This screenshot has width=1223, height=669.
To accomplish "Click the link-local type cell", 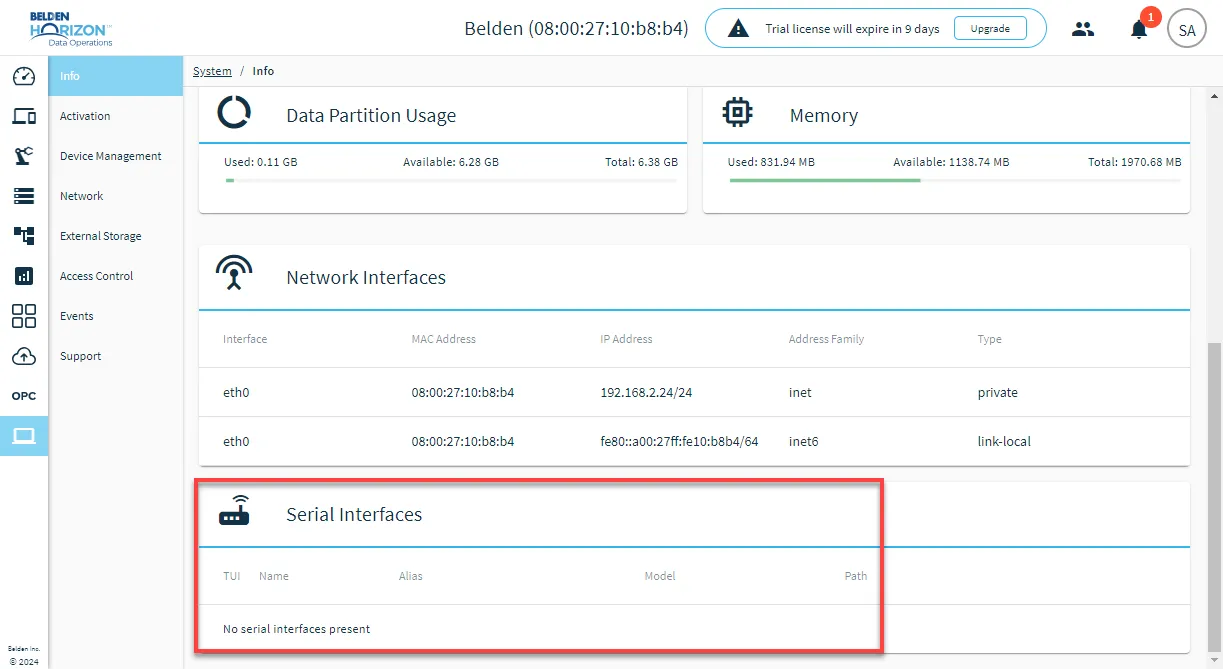I will [x=1004, y=442].
